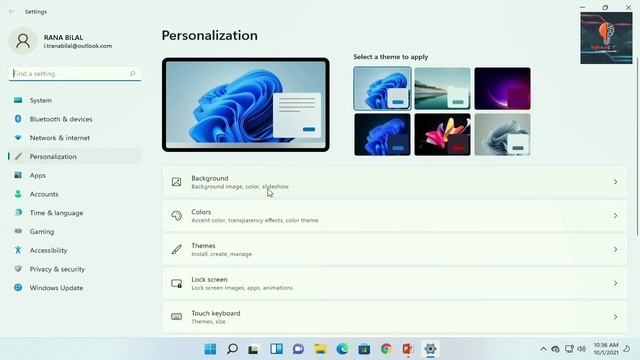Click the Colors palette icon
Viewport: 640px width, 360px height.
point(176,216)
